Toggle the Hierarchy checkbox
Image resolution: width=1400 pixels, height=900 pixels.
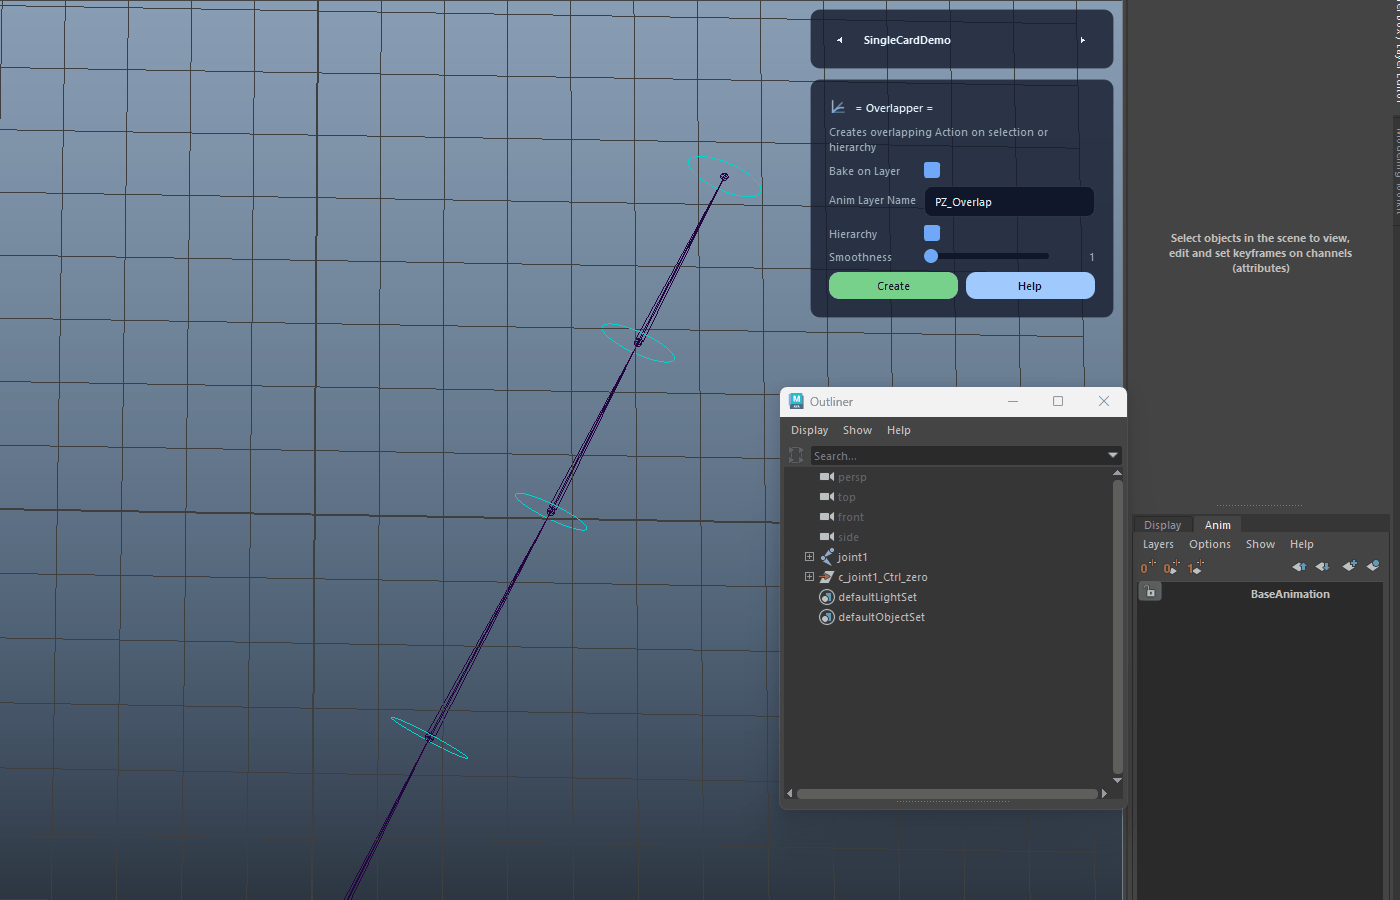point(932,233)
